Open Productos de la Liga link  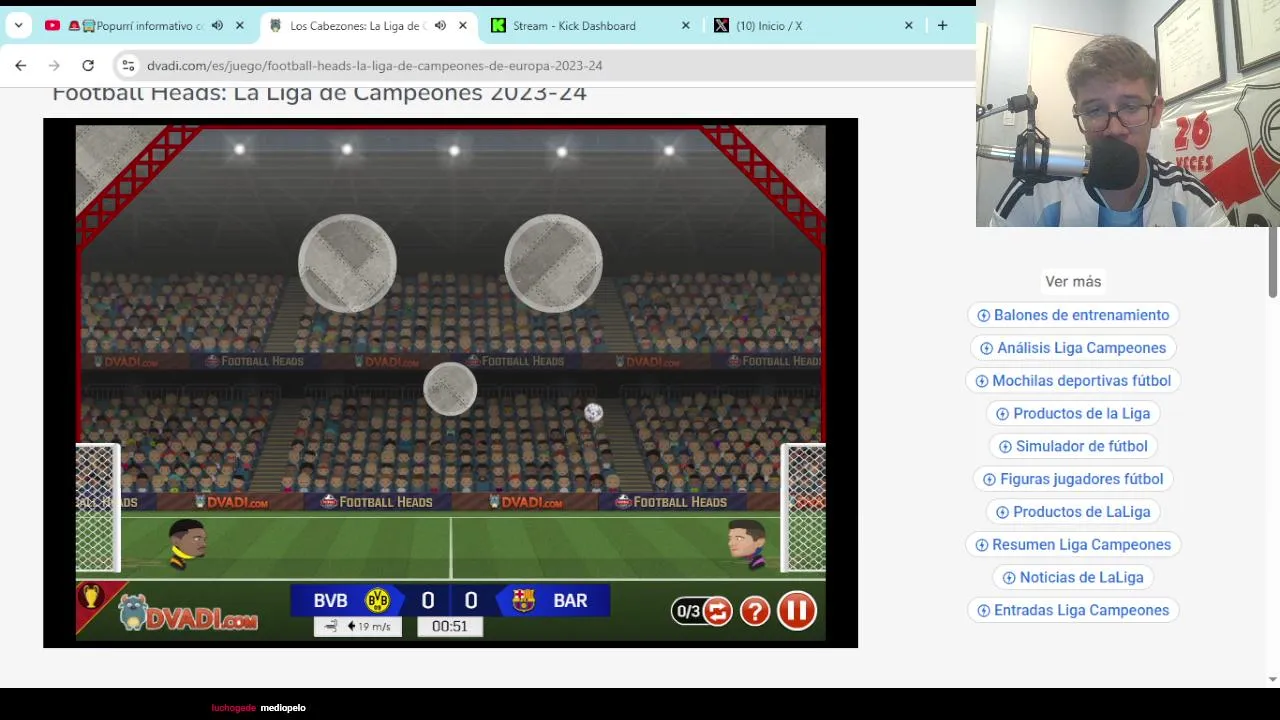(1073, 413)
